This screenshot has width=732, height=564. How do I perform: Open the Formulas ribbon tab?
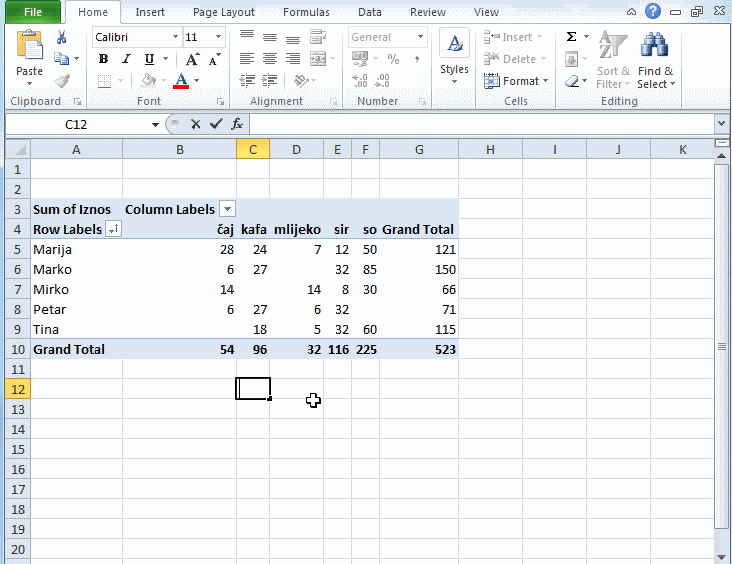(306, 12)
